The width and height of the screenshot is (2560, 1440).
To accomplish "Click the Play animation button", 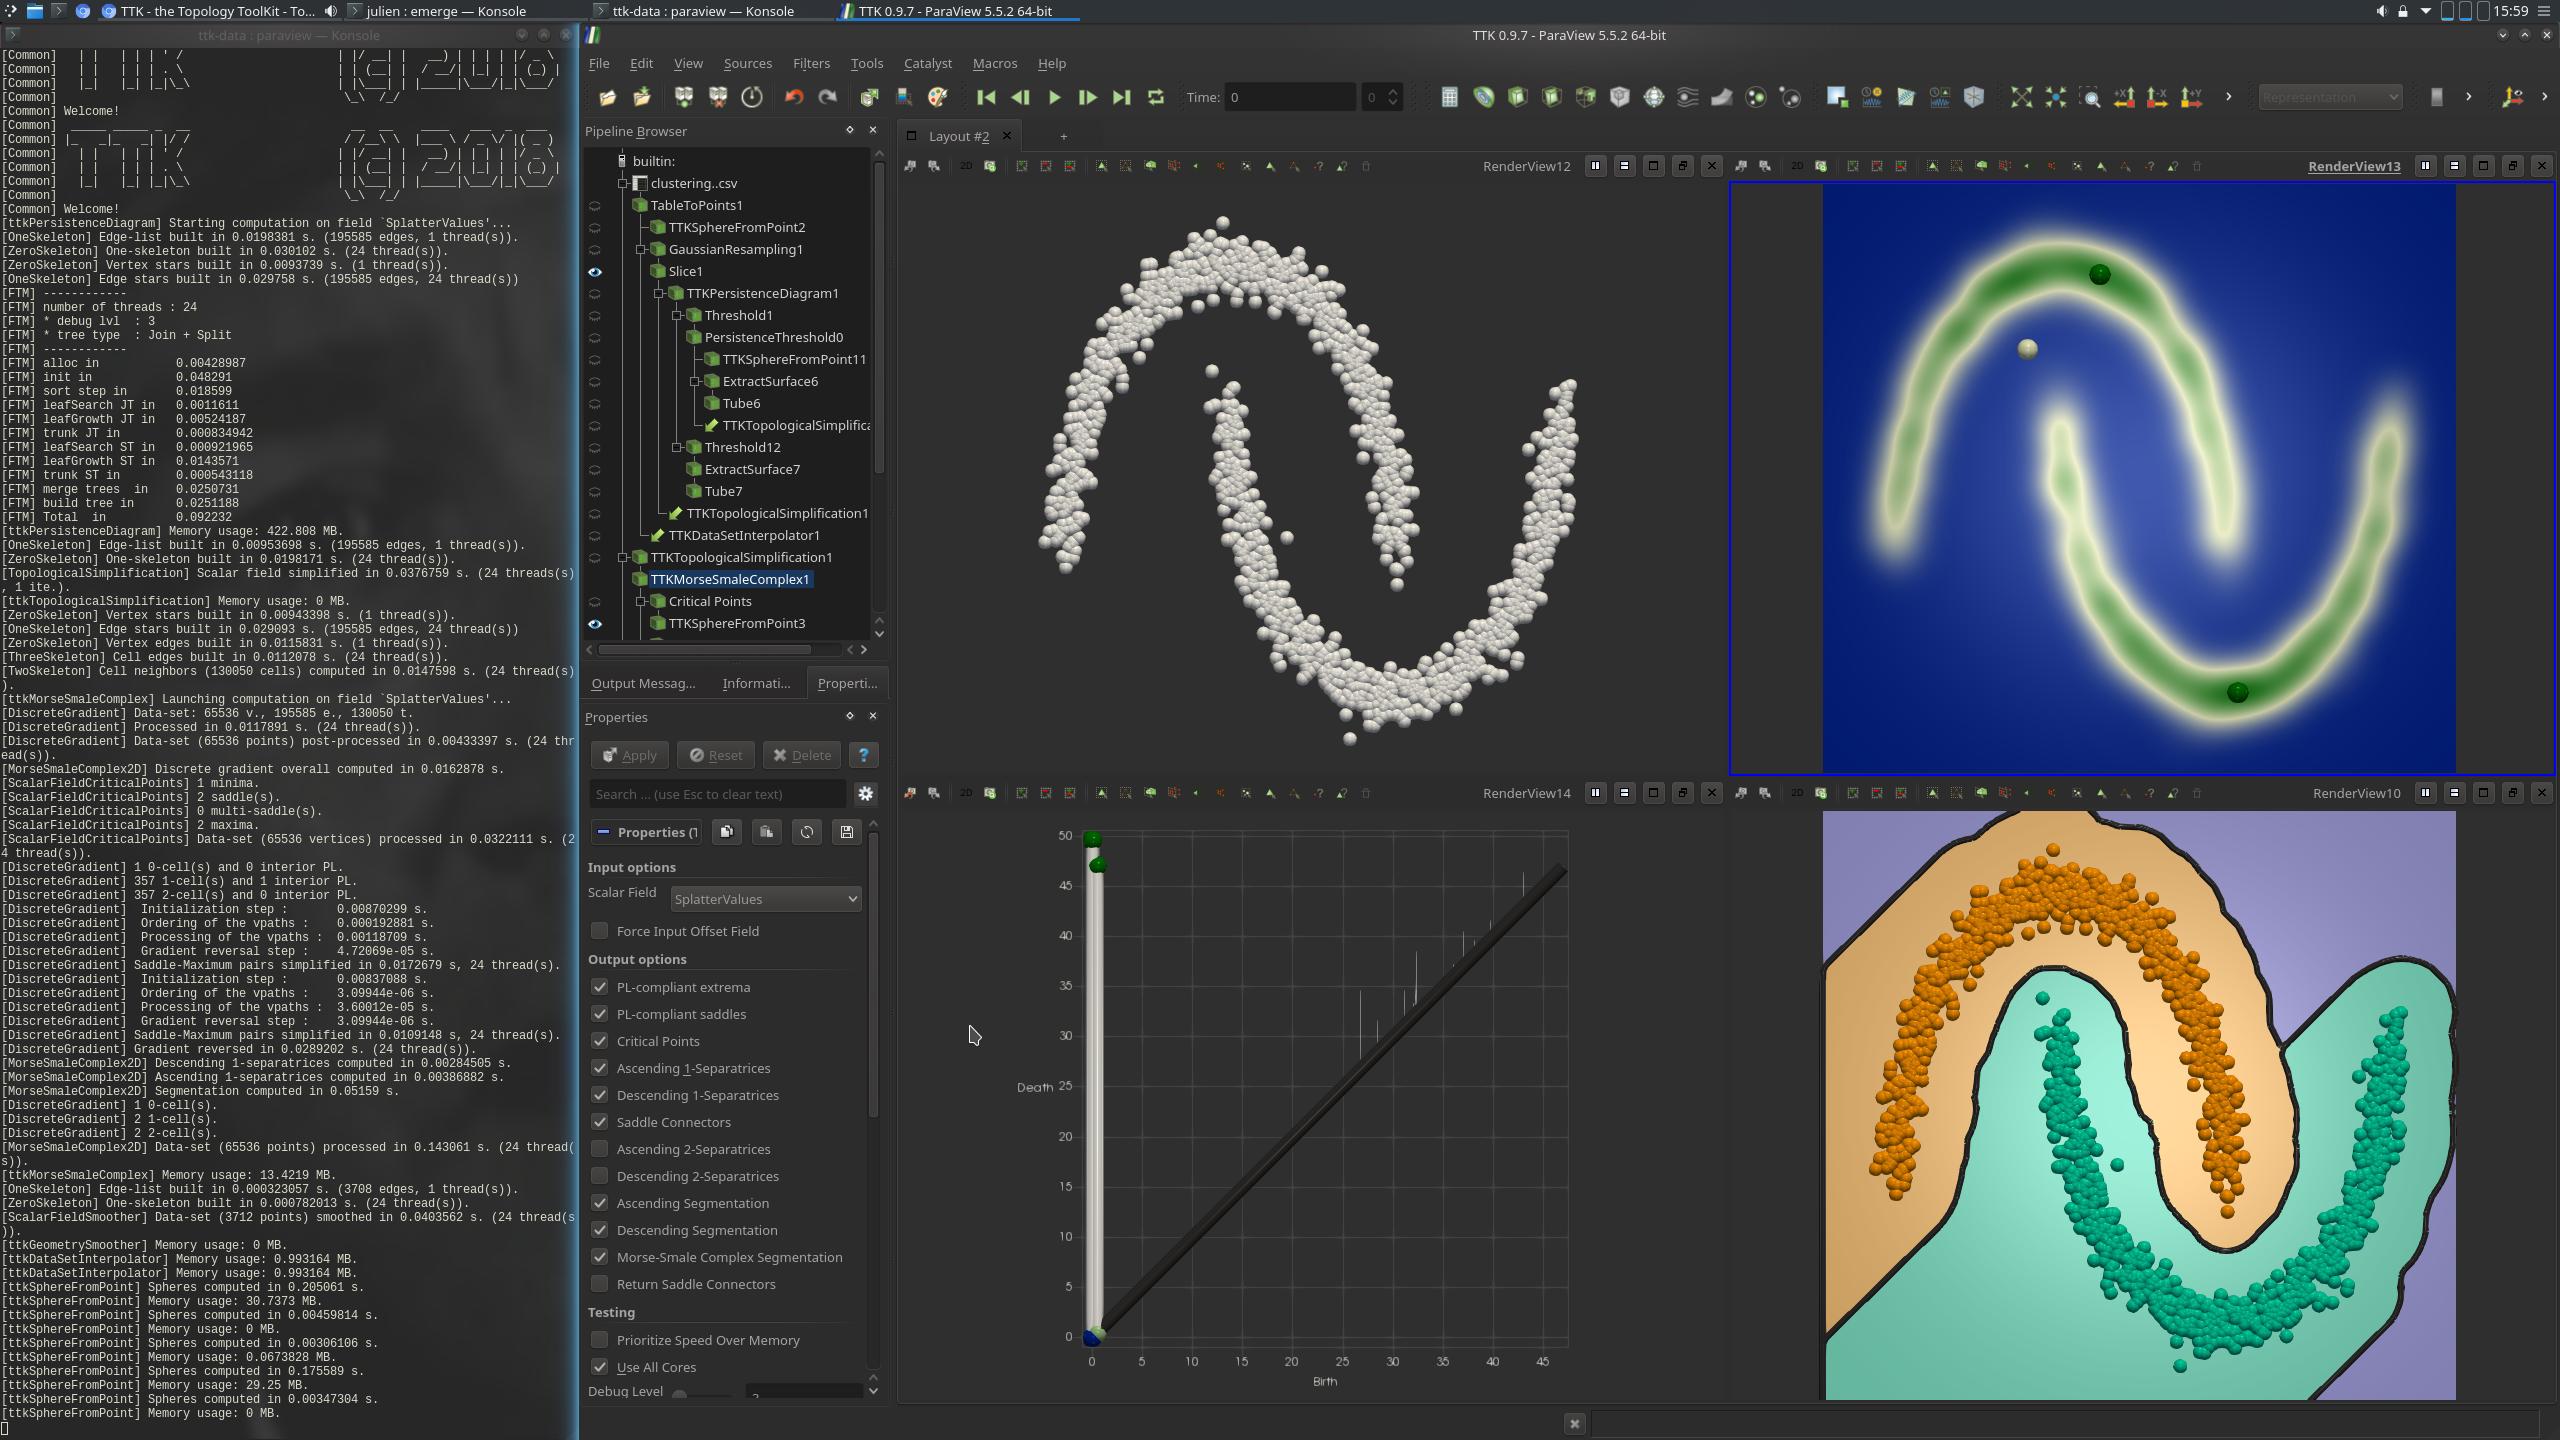I will 1054,97.
